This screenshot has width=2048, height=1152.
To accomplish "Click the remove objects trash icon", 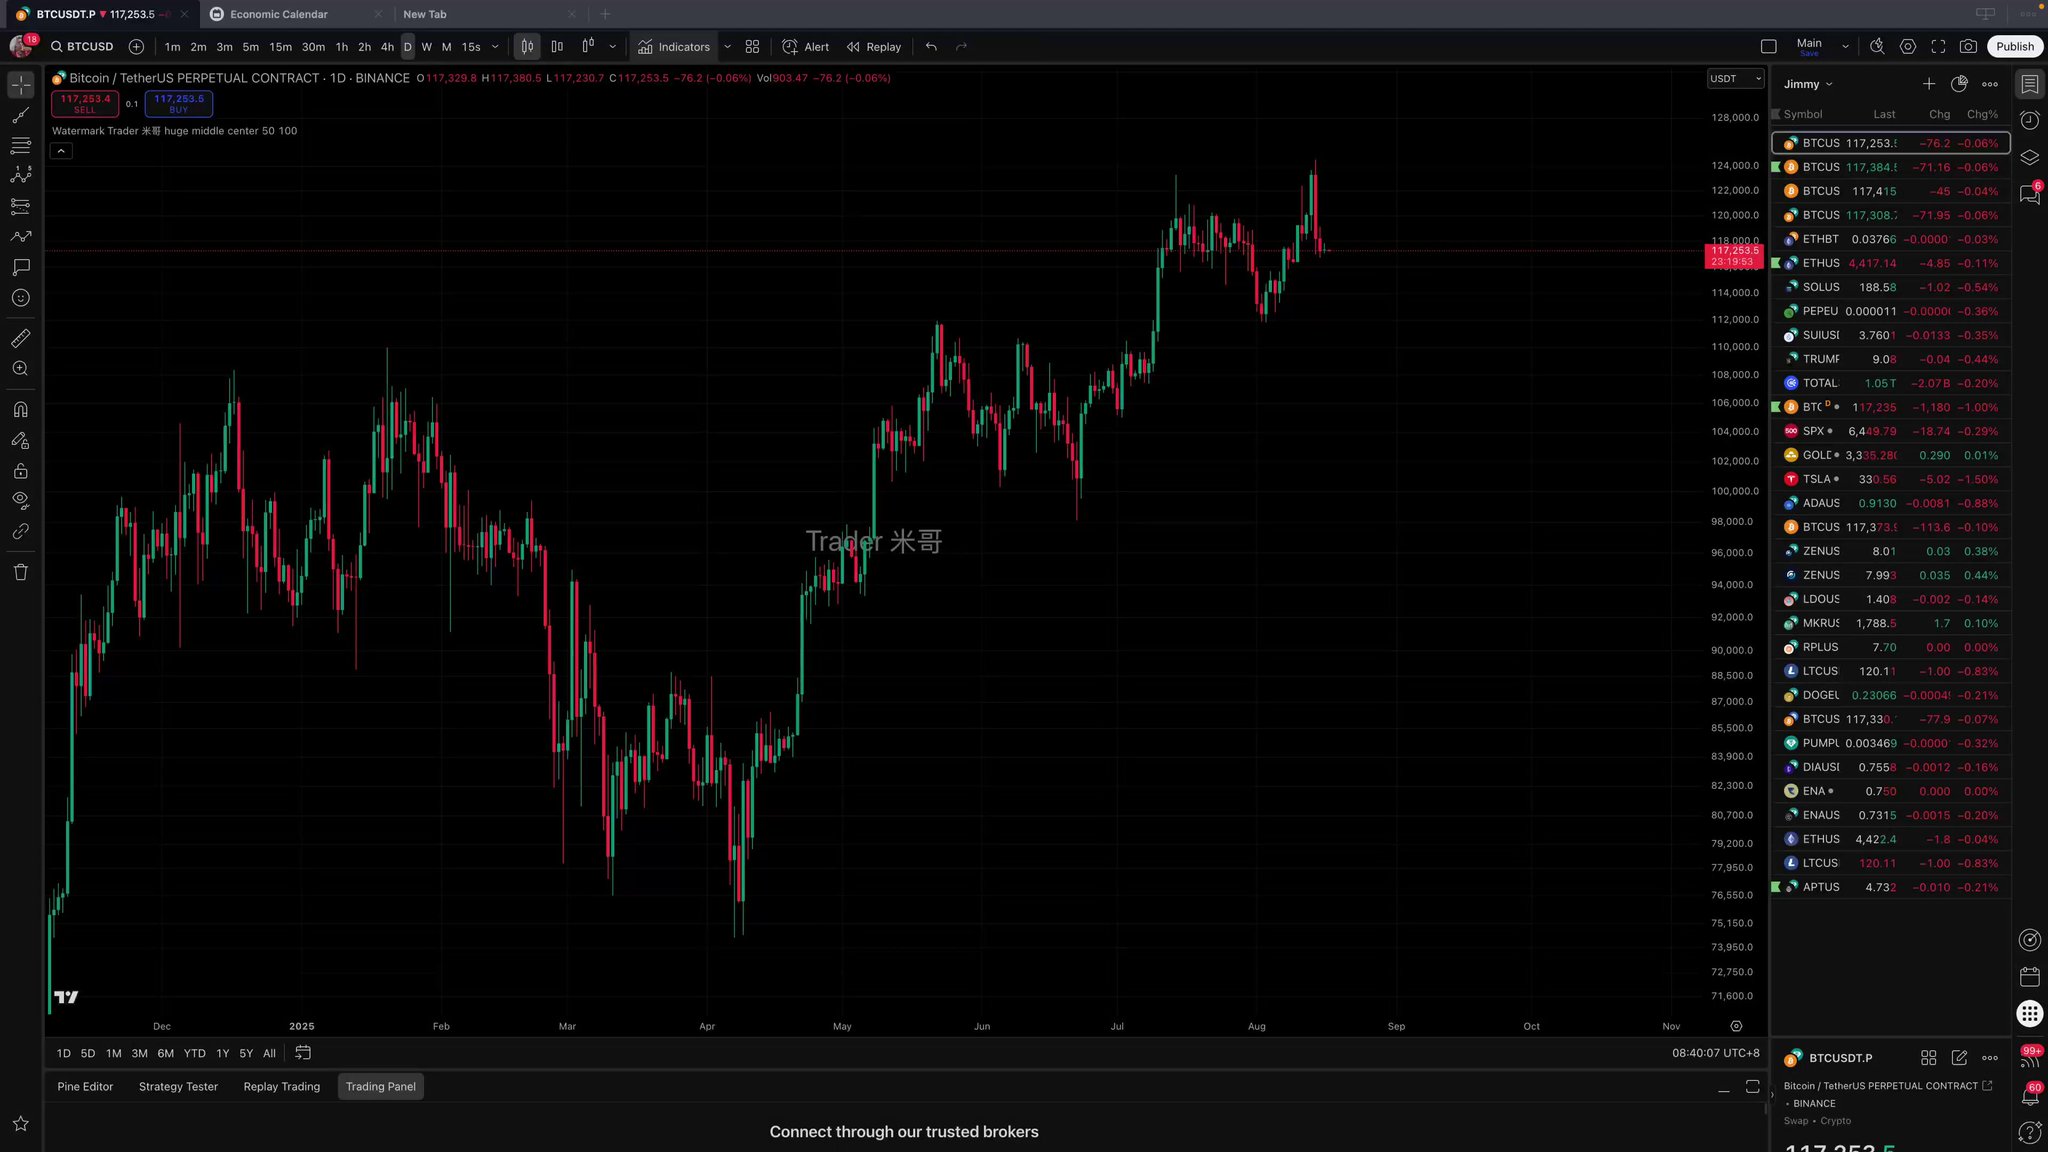I will (21, 572).
